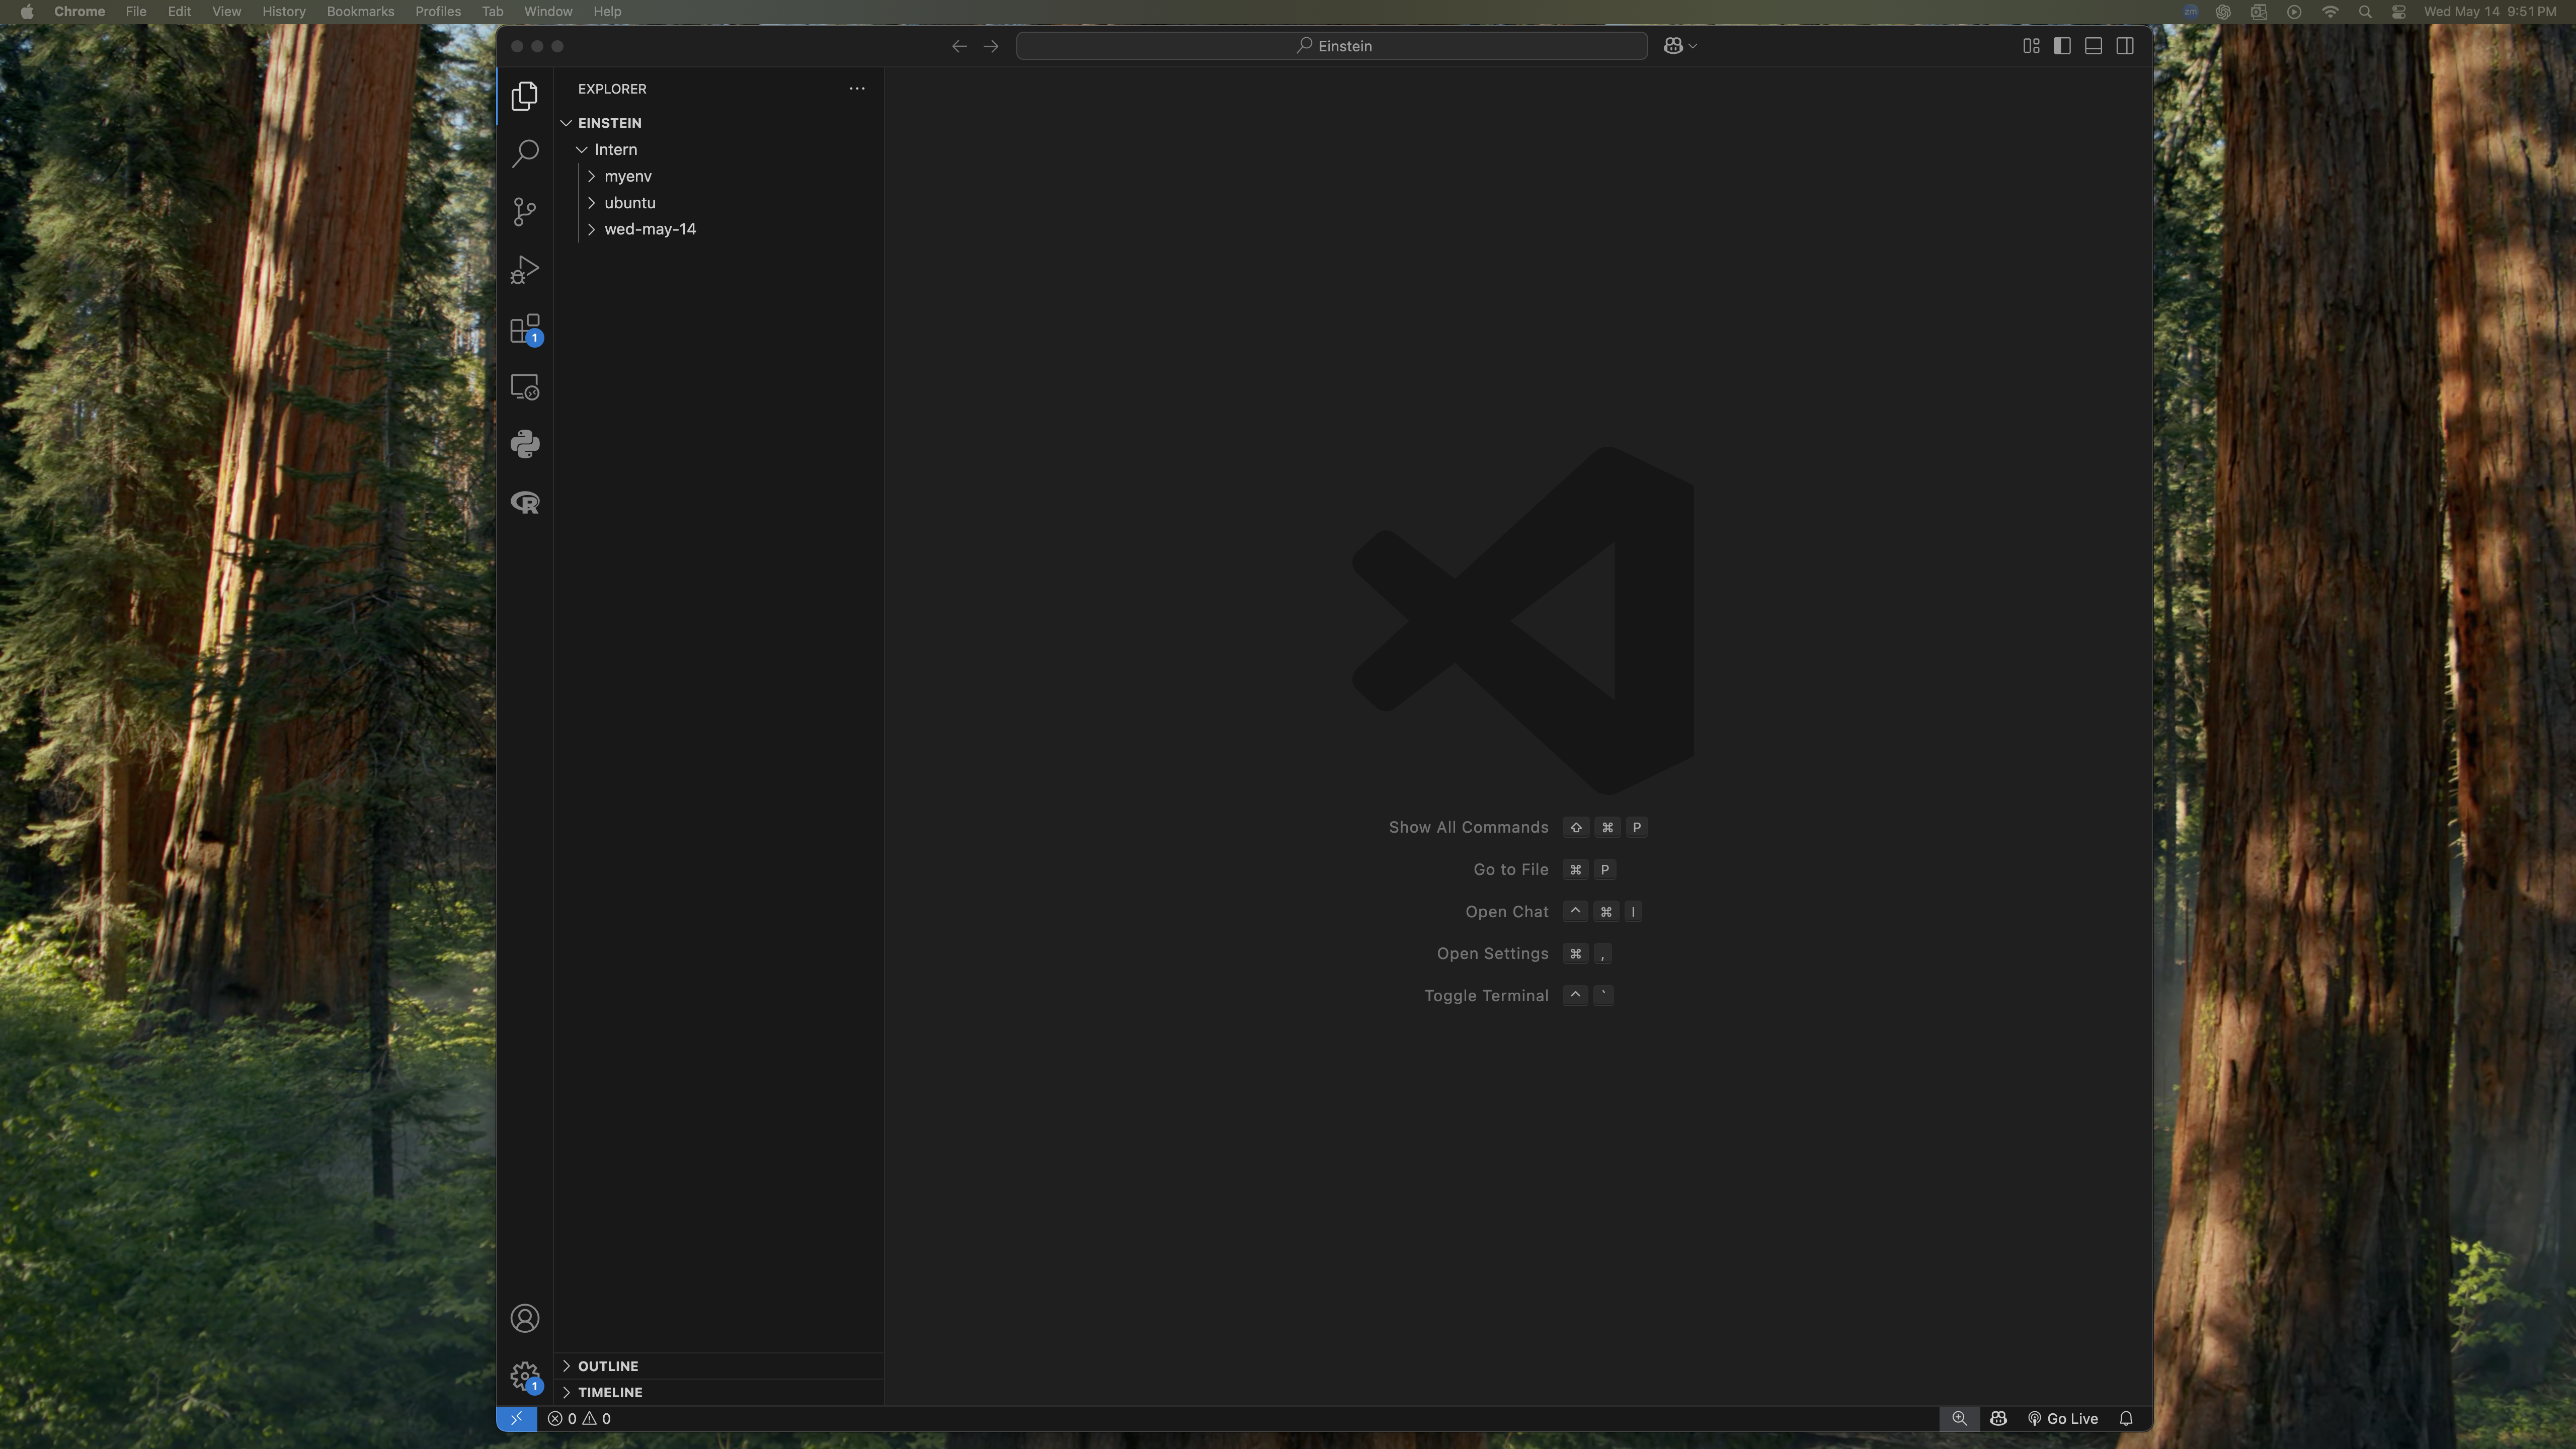Expand the wed-may-14 folder
The width and height of the screenshot is (2576, 1449).
[x=718, y=229]
